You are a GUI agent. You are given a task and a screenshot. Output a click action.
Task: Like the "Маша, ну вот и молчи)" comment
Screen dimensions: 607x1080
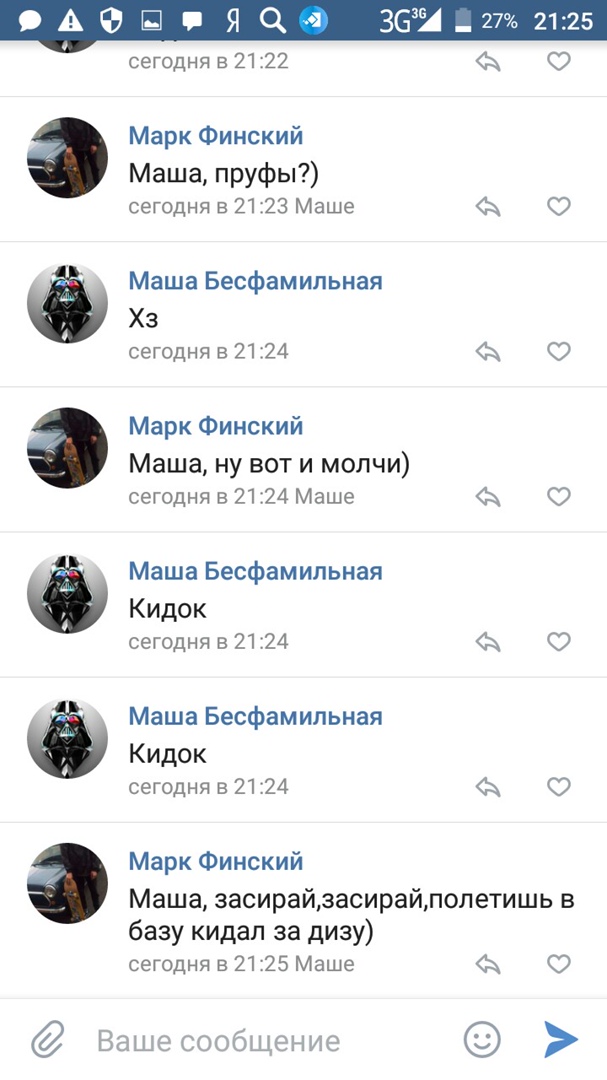(x=558, y=497)
